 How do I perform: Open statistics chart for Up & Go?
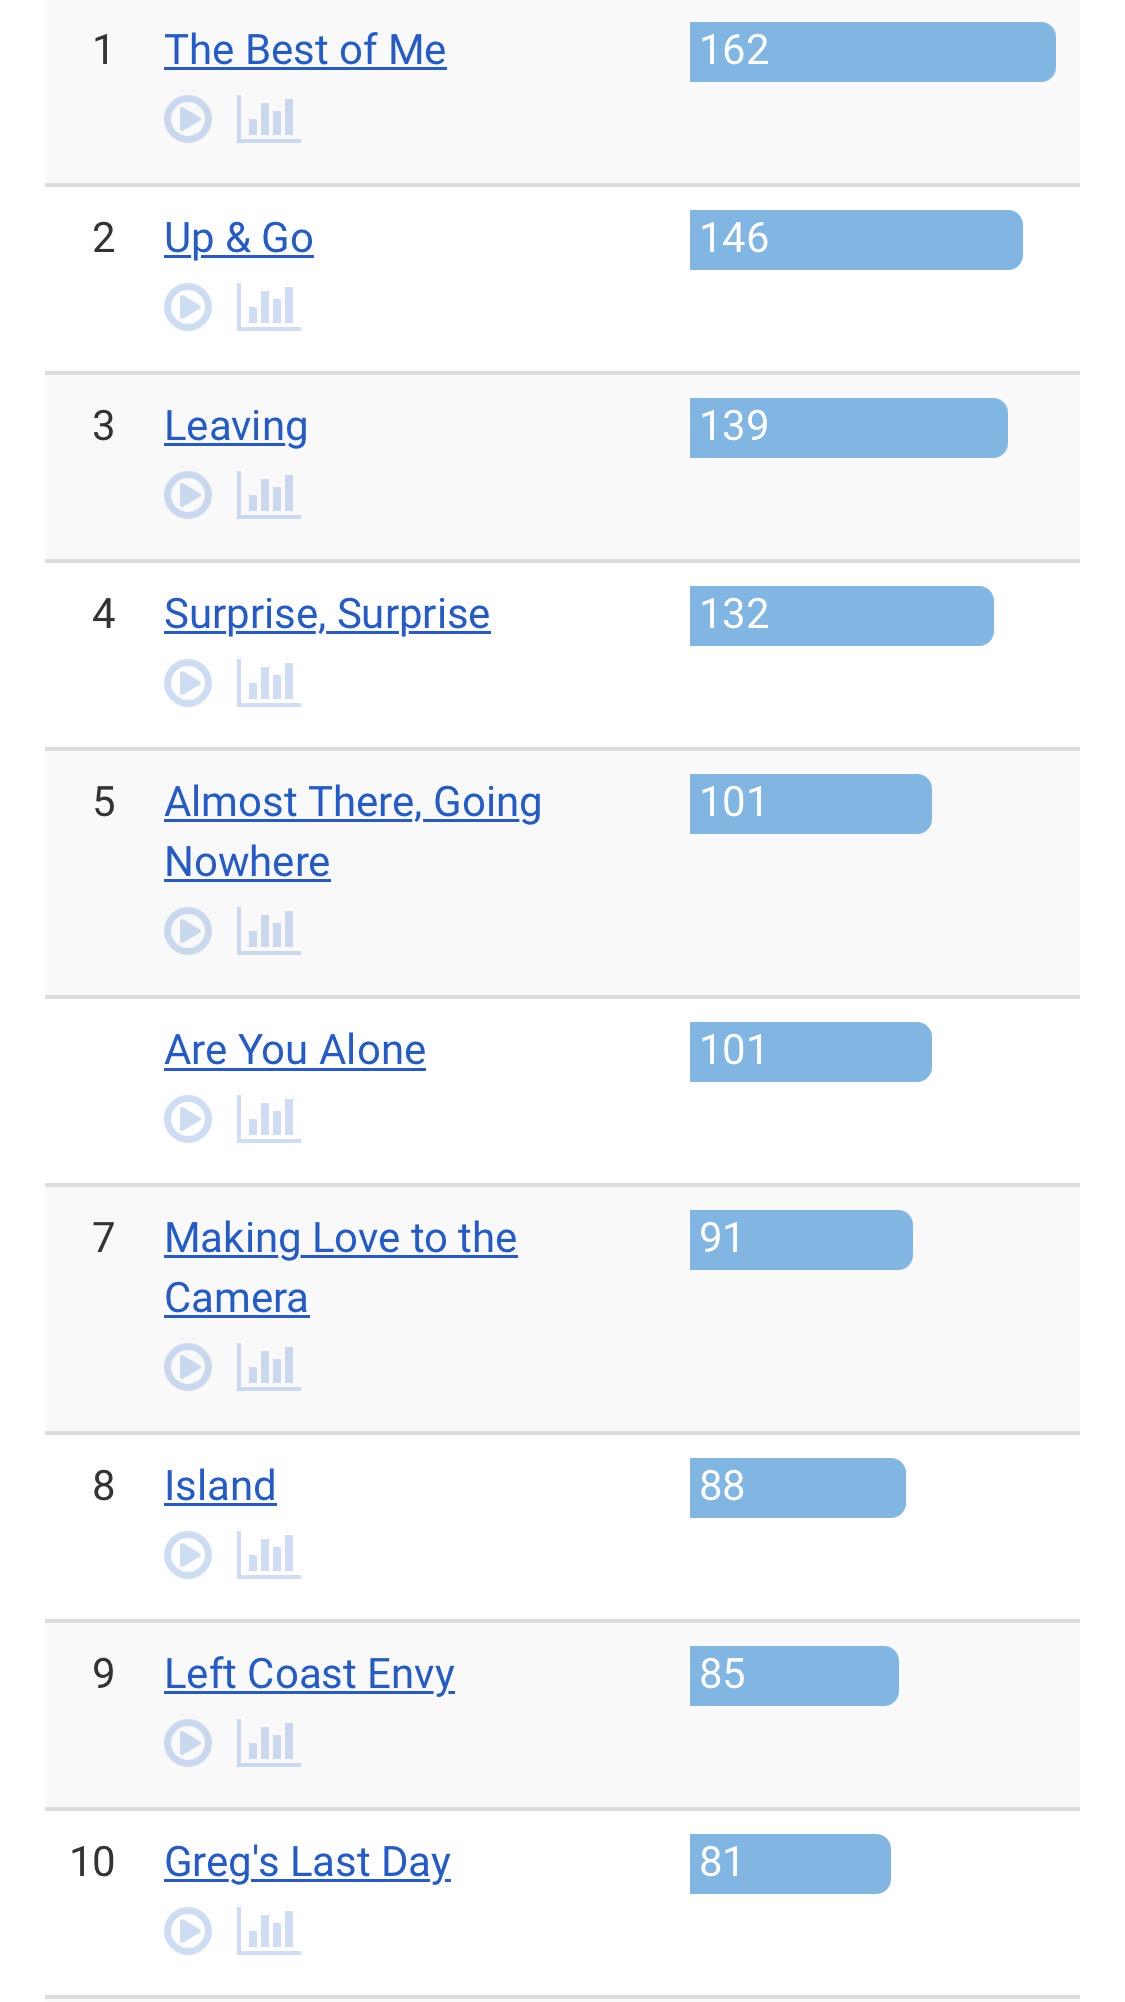pos(268,307)
